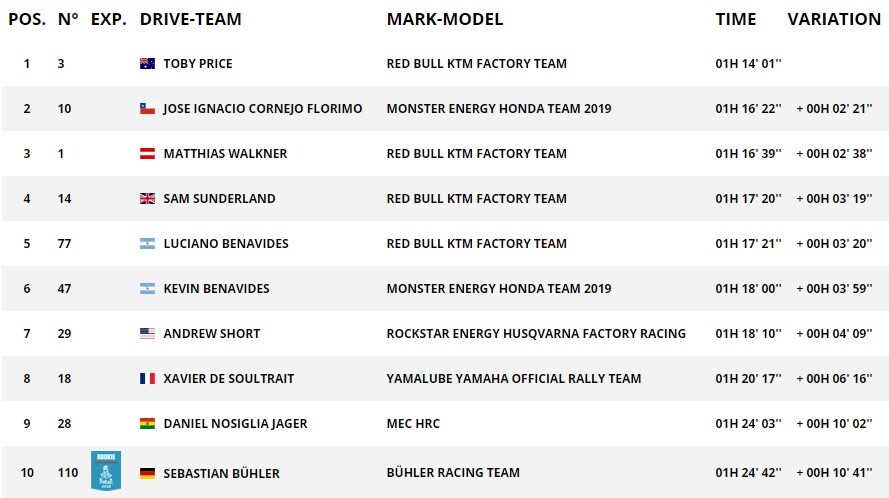The width and height of the screenshot is (889, 498).
Task: Click the US flag beside Andrew Short
Action: tap(147, 334)
